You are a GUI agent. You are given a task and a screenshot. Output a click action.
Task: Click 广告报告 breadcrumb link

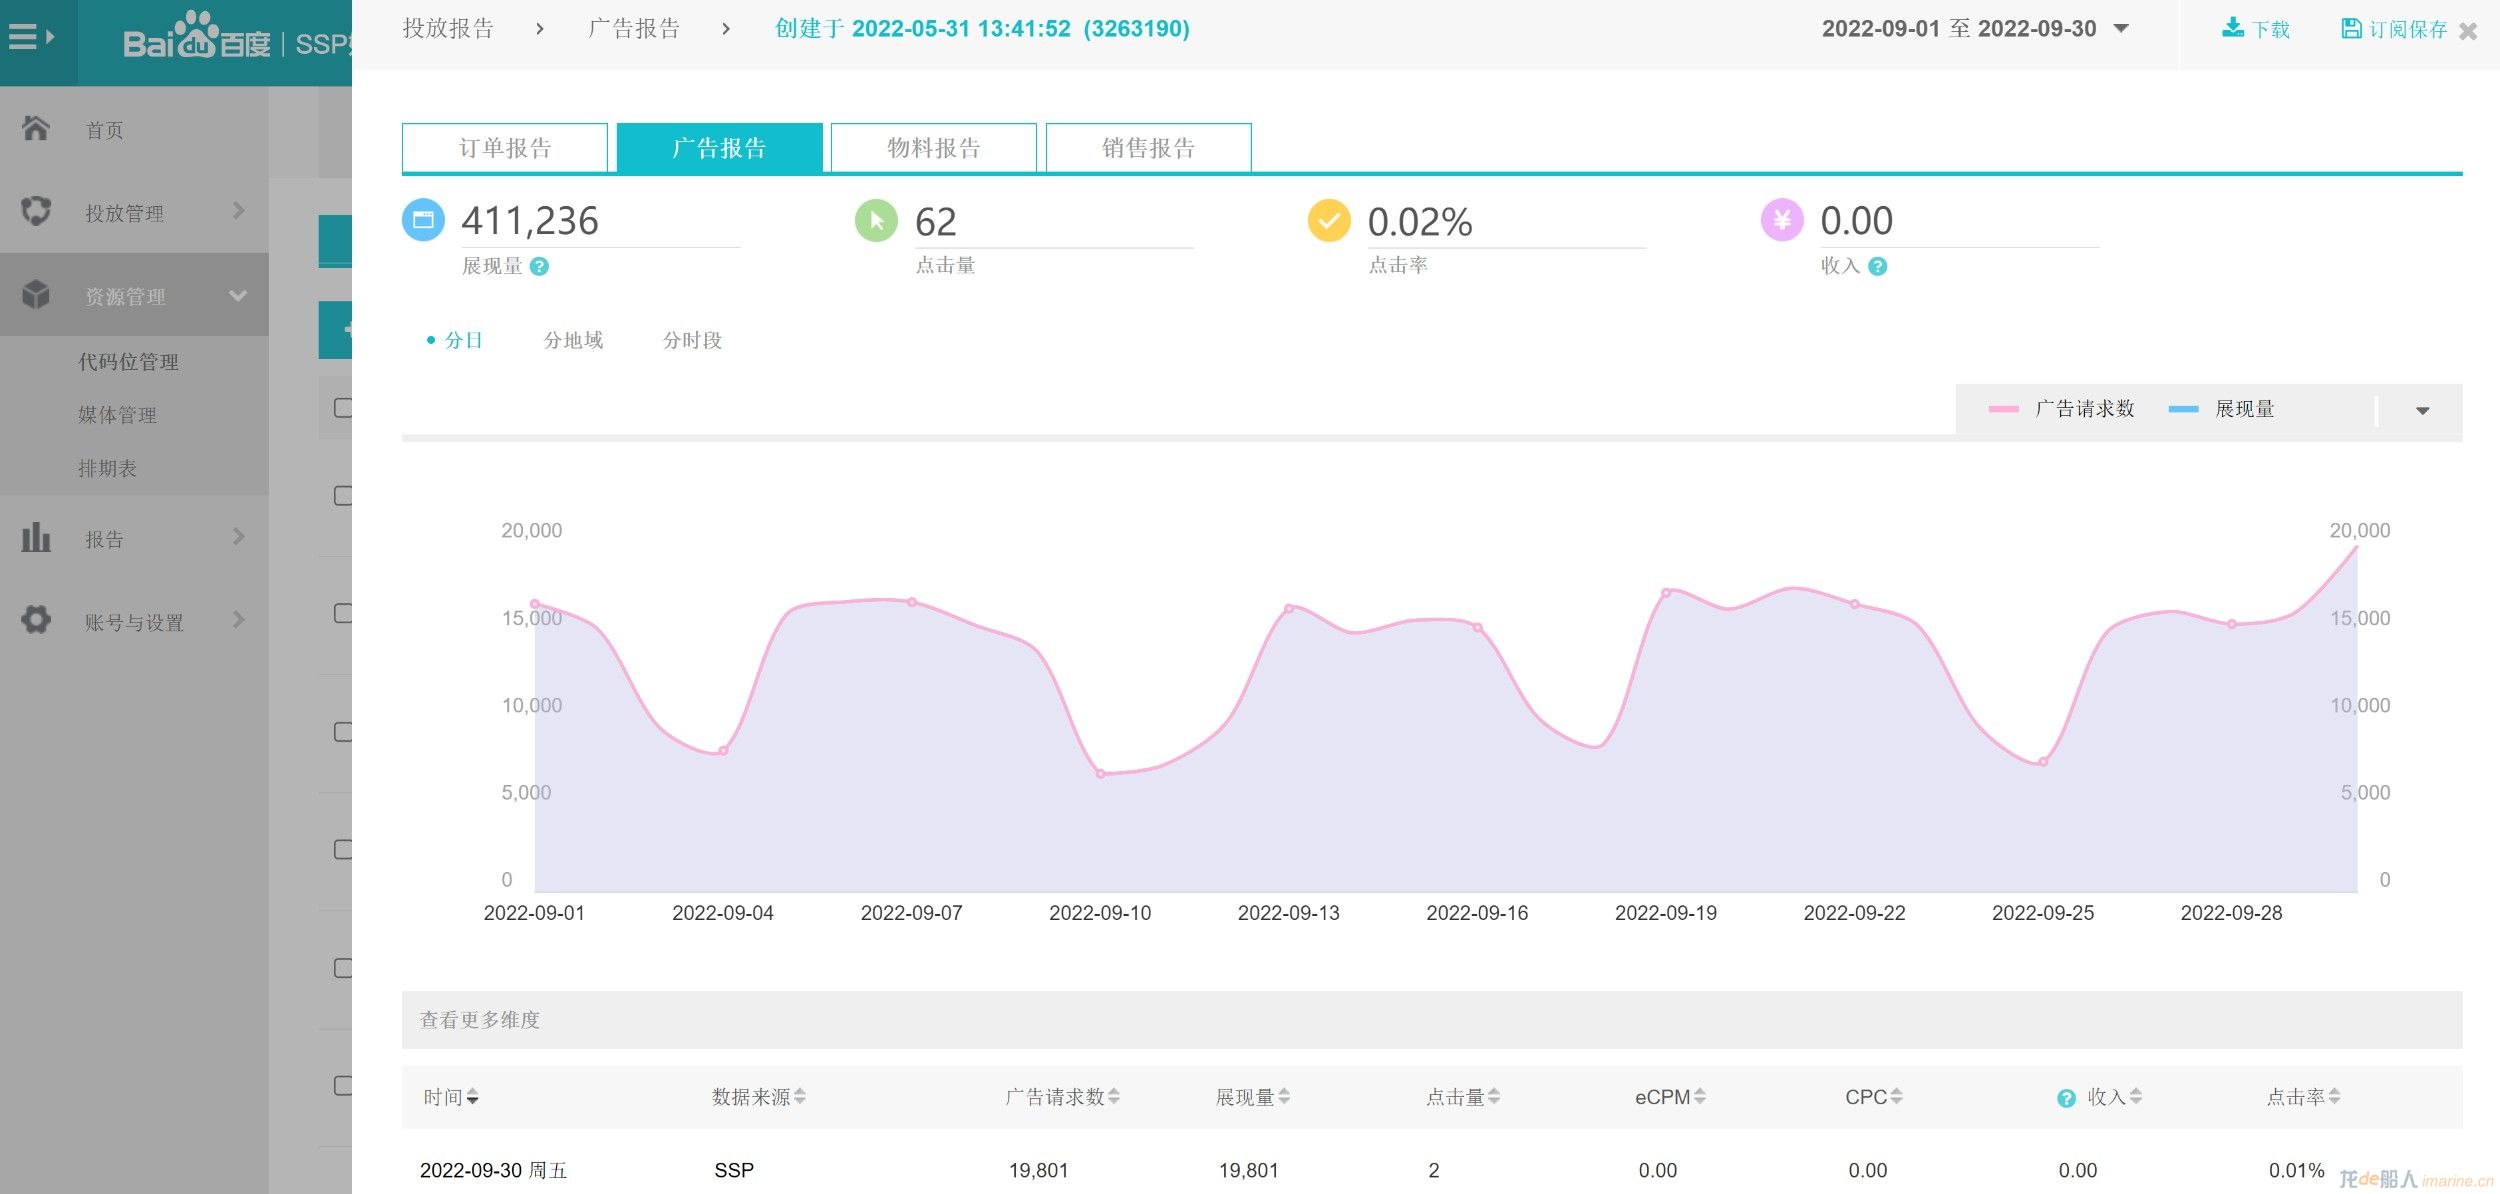pyautogui.click(x=634, y=29)
